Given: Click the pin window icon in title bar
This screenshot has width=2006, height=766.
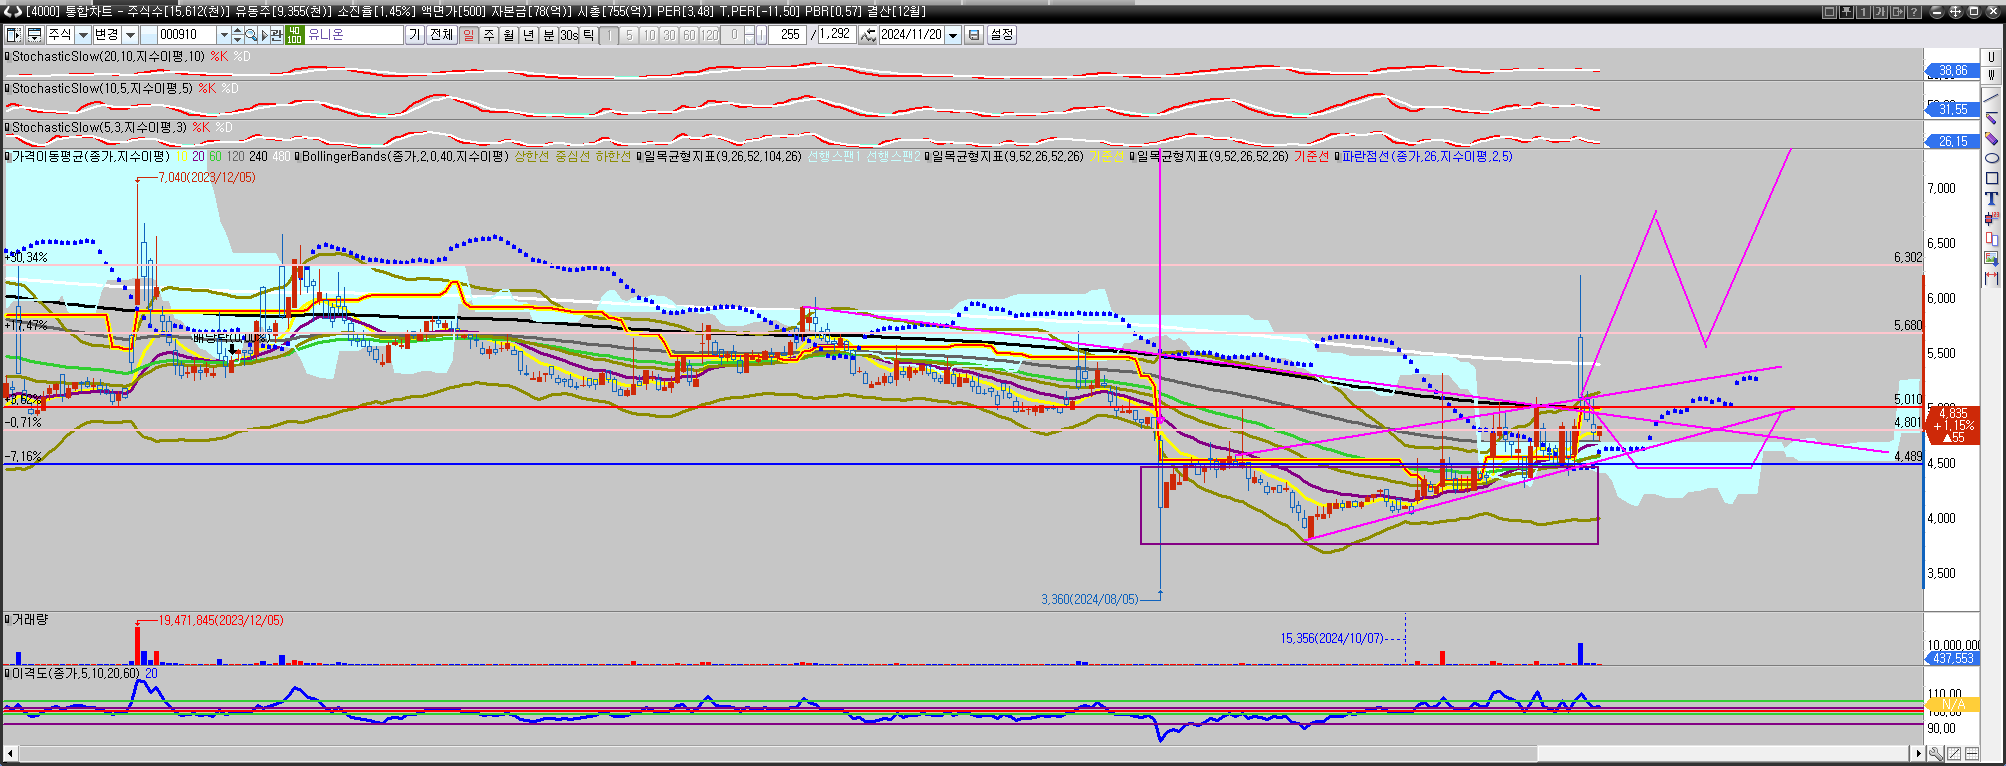Looking at the screenshot, I should pos(1846,12).
